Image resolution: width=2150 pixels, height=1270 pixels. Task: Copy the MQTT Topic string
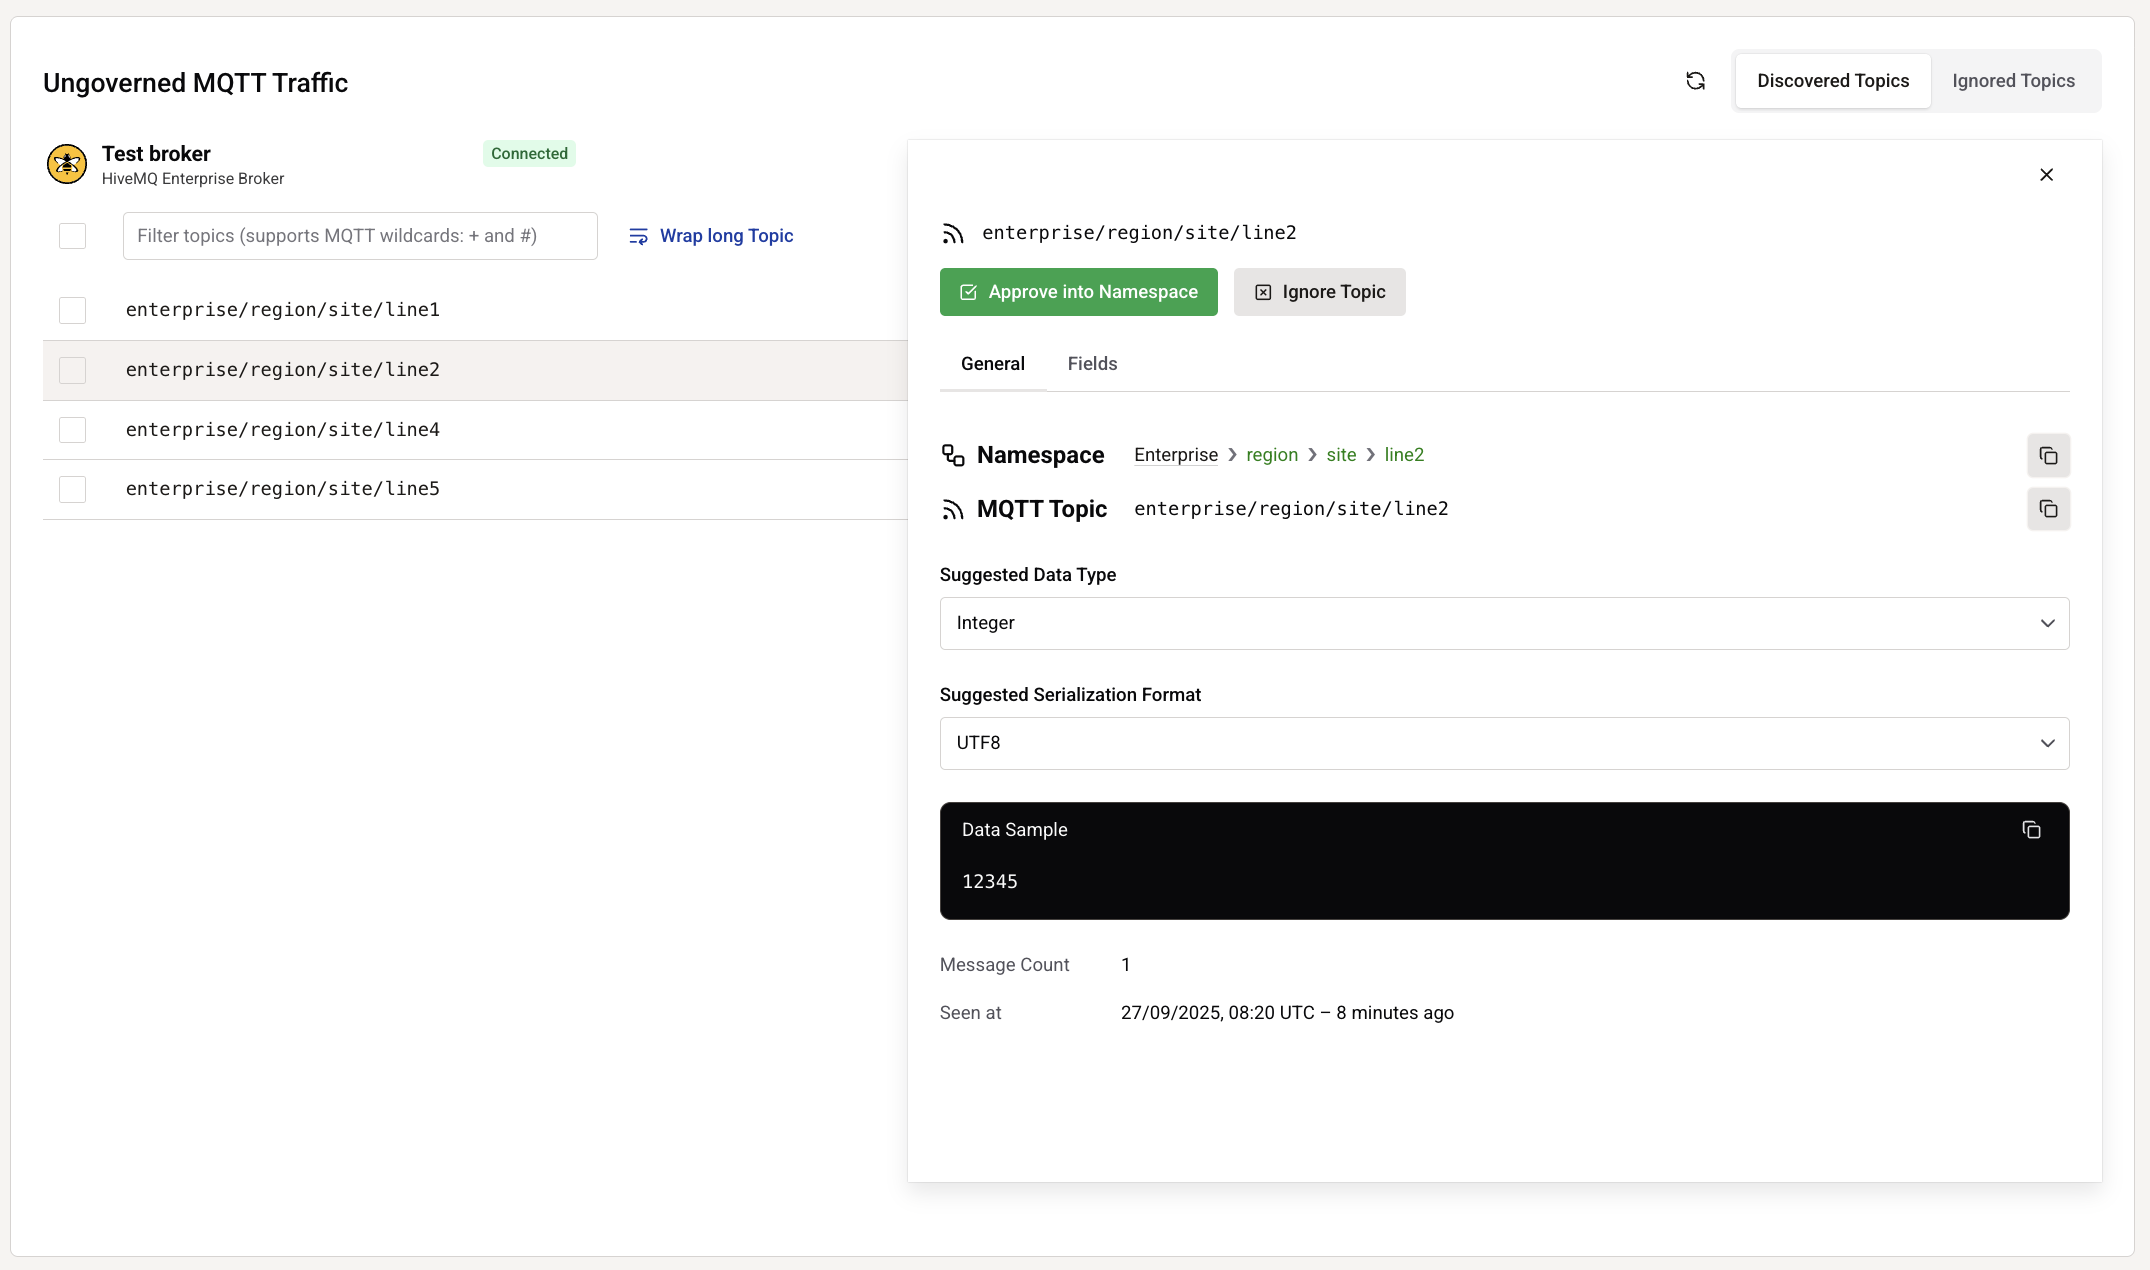[x=2048, y=509]
